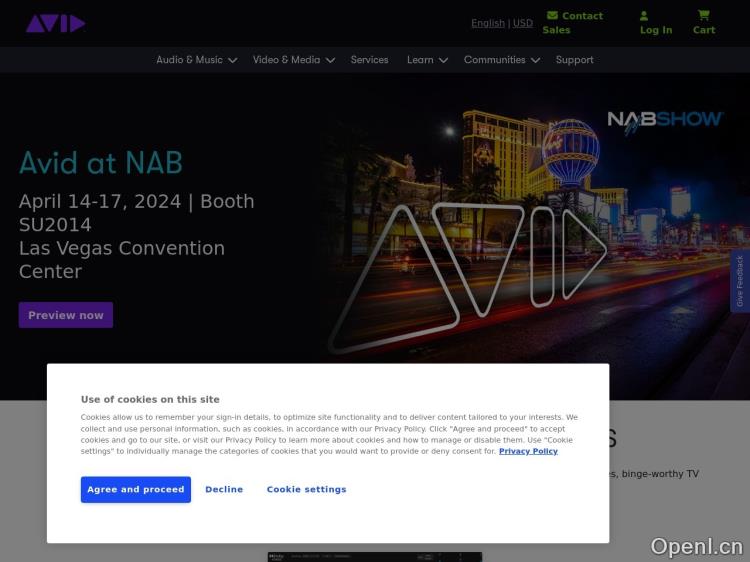Image resolution: width=750 pixels, height=562 pixels.
Task: Click the NAB Show logo
Action: point(665,122)
